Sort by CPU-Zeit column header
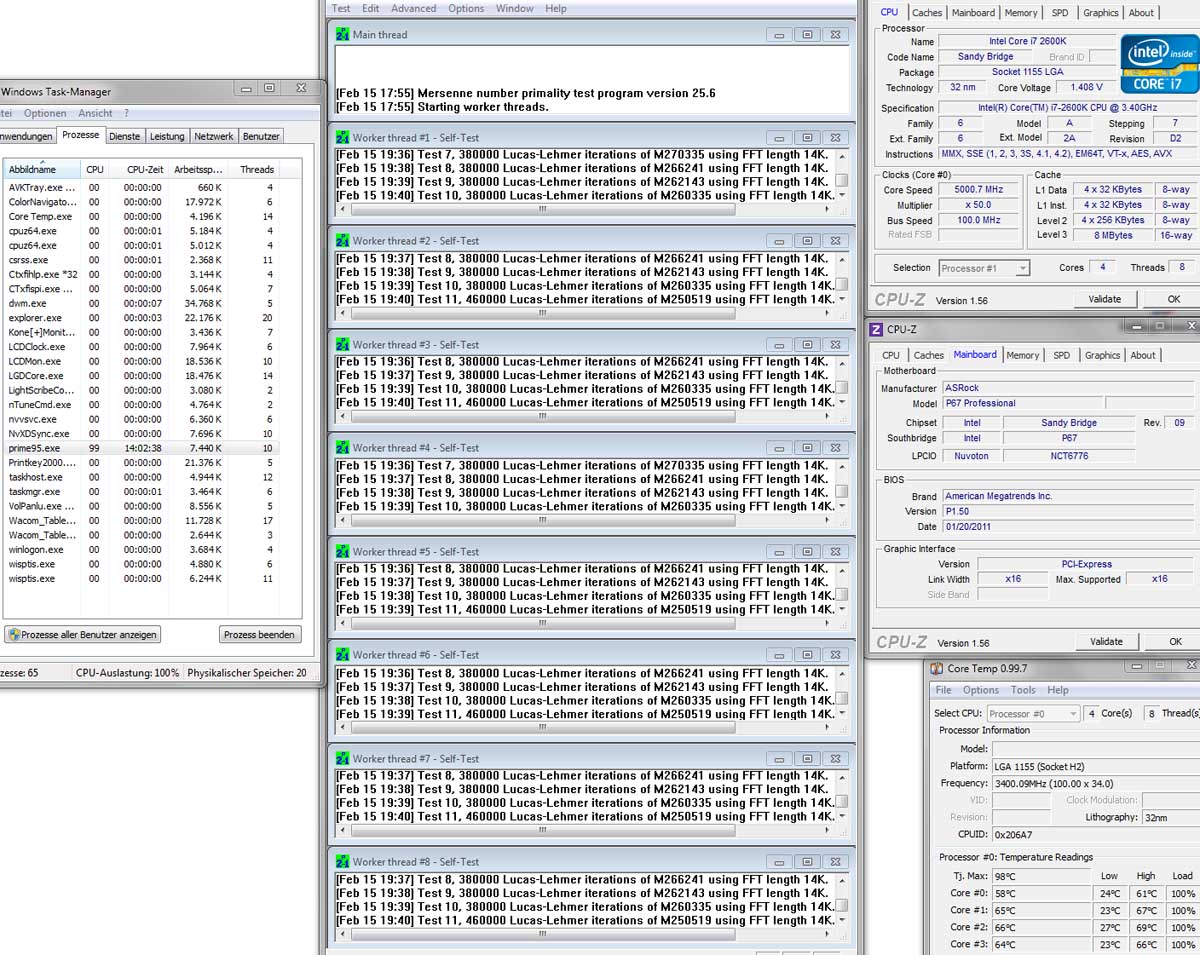This screenshot has width=1200, height=955. coord(137,169)
